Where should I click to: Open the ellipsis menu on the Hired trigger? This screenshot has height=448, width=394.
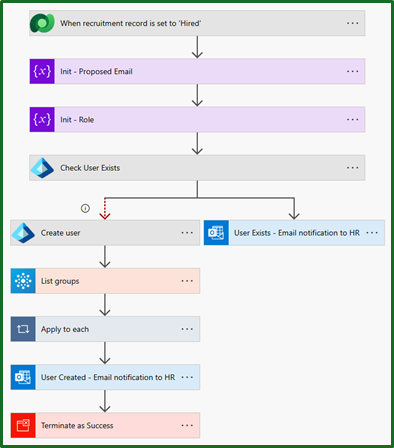(352, 23)
